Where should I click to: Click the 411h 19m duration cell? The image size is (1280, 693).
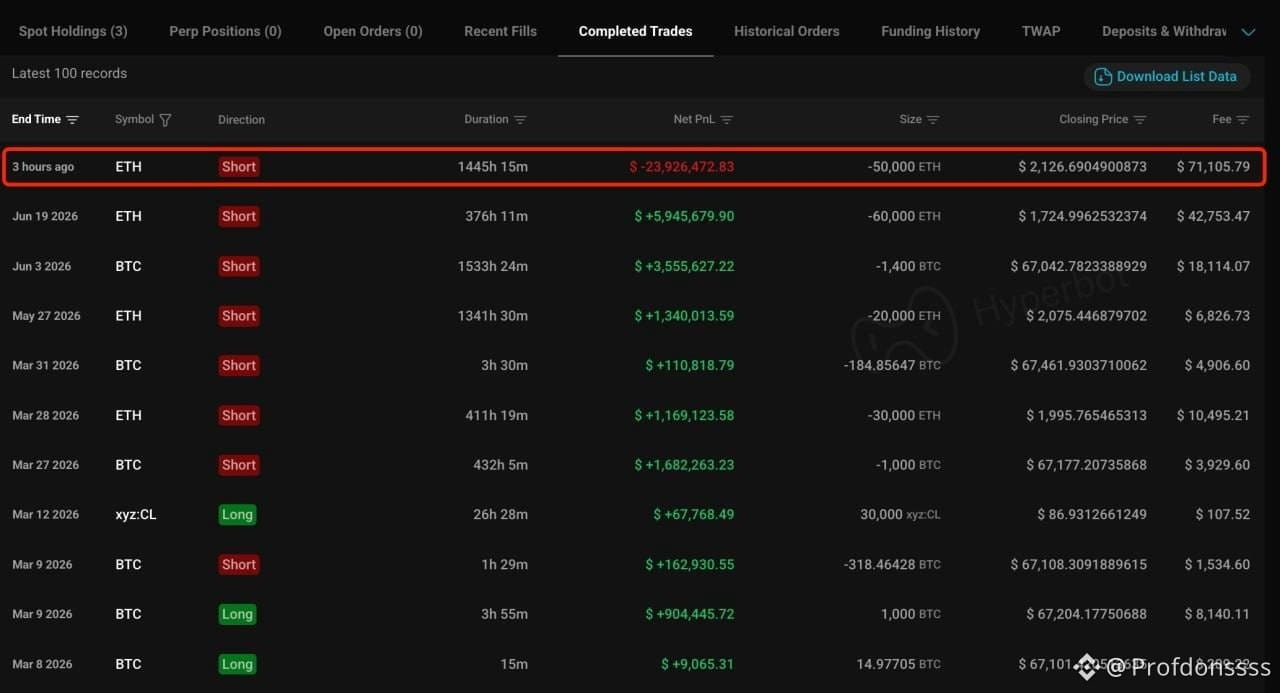point(500,415)
